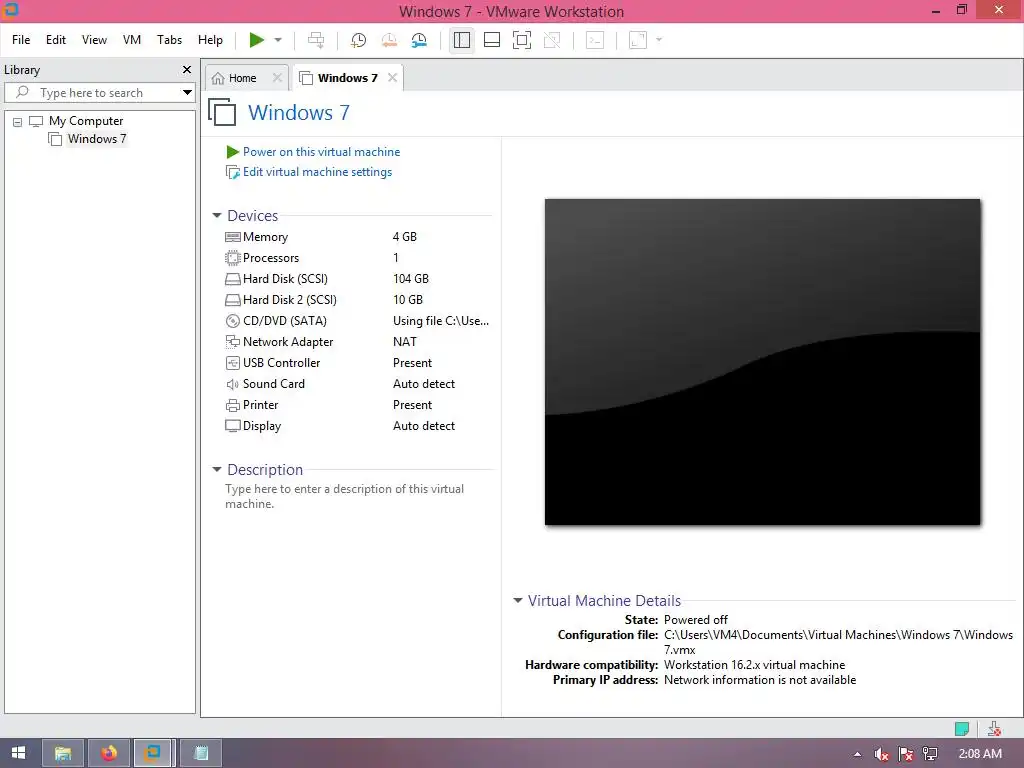Open Firefox from the taskbar
Screen dimensions: 1024x768
pyautogui.click(x=108, y=753)
